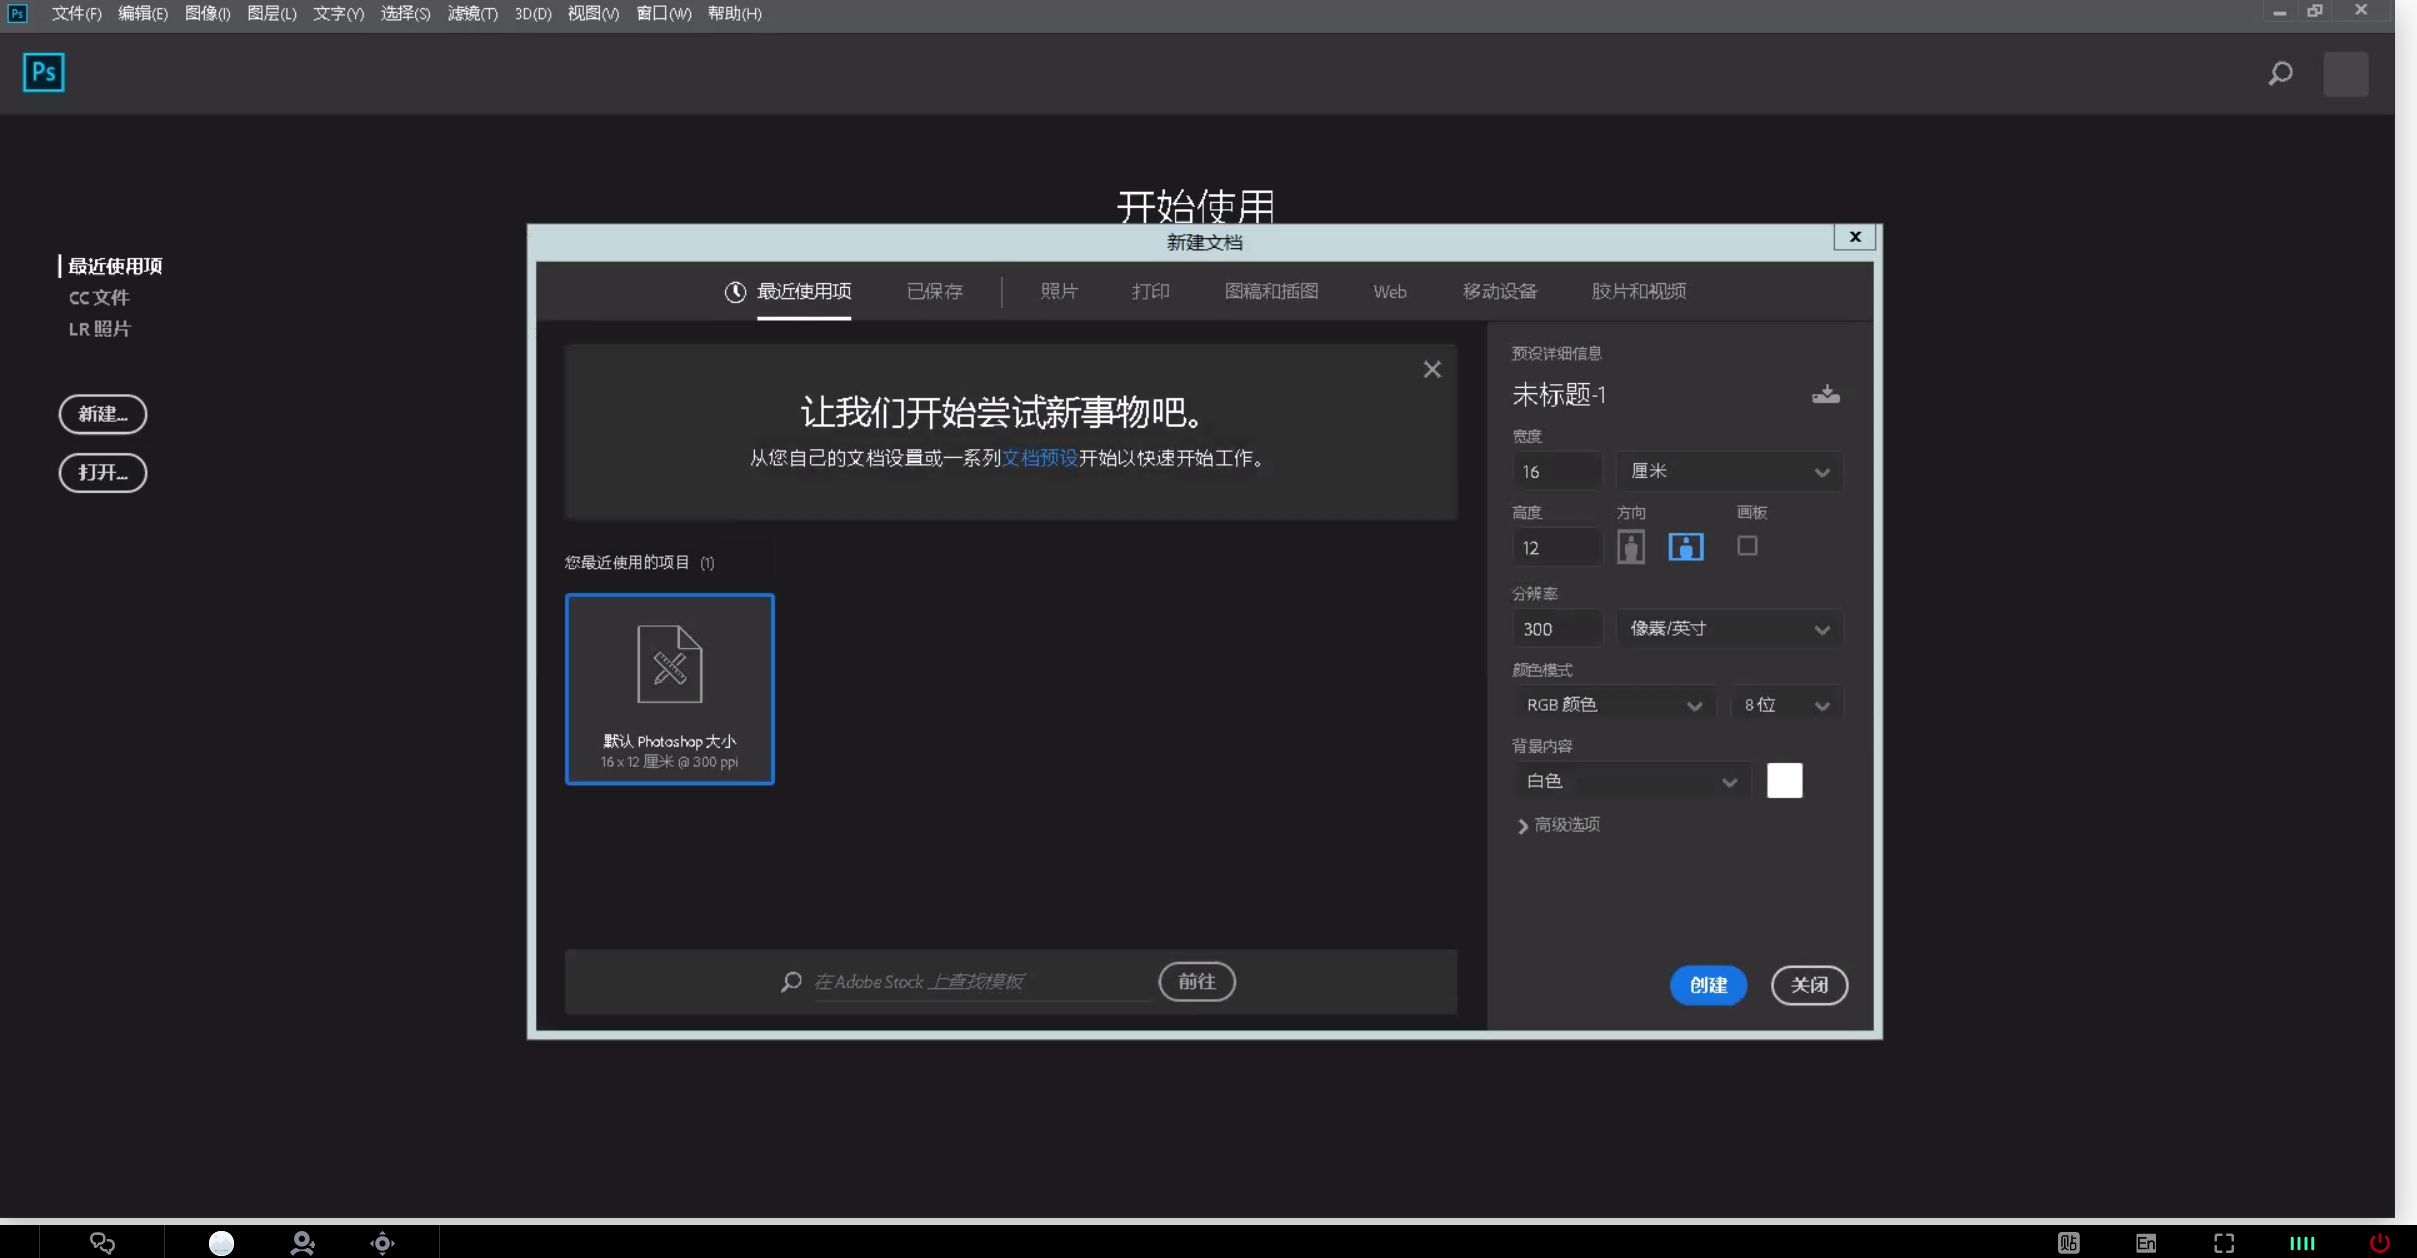This screenshot has height=1258, width=2417.
Task: Open the width unit 厘米 dropdown
Action: click(x=1729, y=471)
